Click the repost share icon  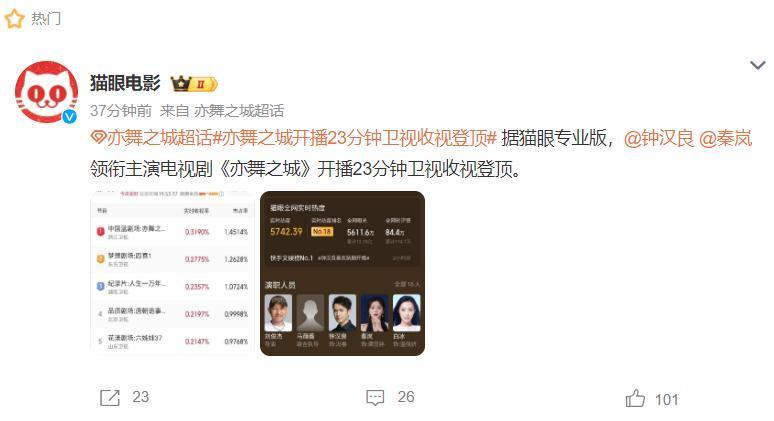pyautogui.click(x=110, y=397)
